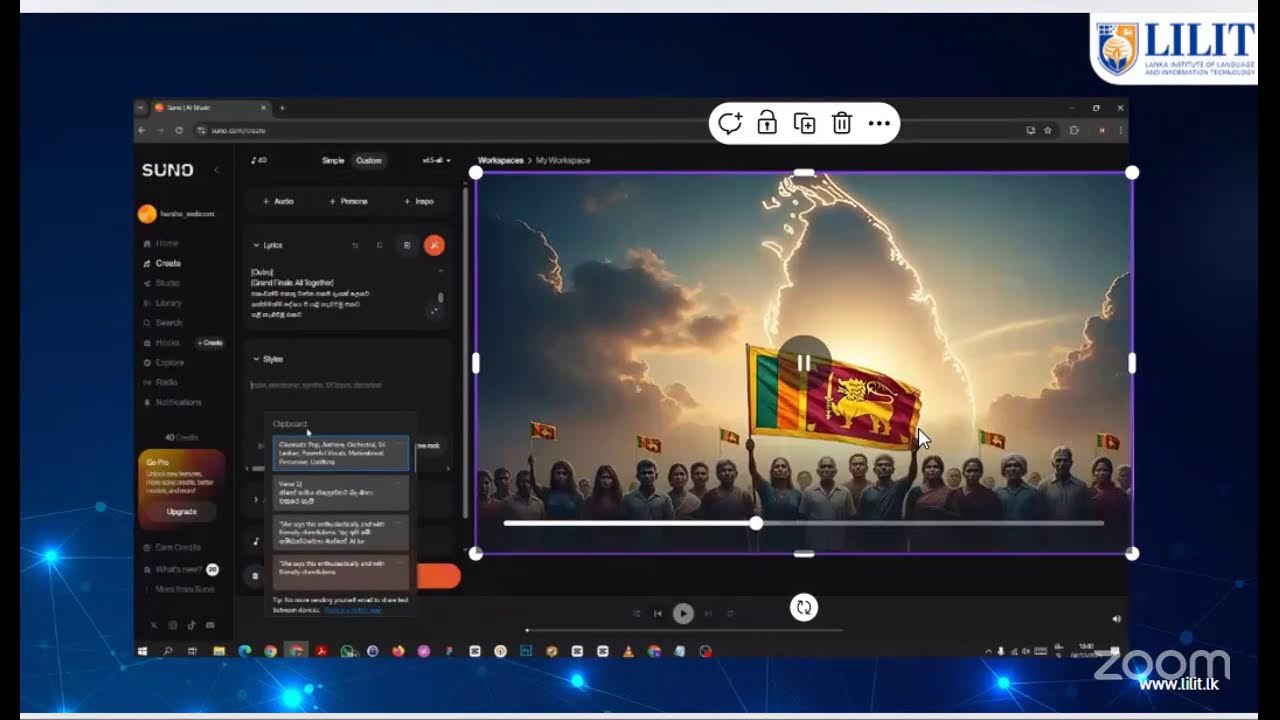Click the user profile avatar
This screenshot has width=1280, height=720.
click(x=147, y=214)
